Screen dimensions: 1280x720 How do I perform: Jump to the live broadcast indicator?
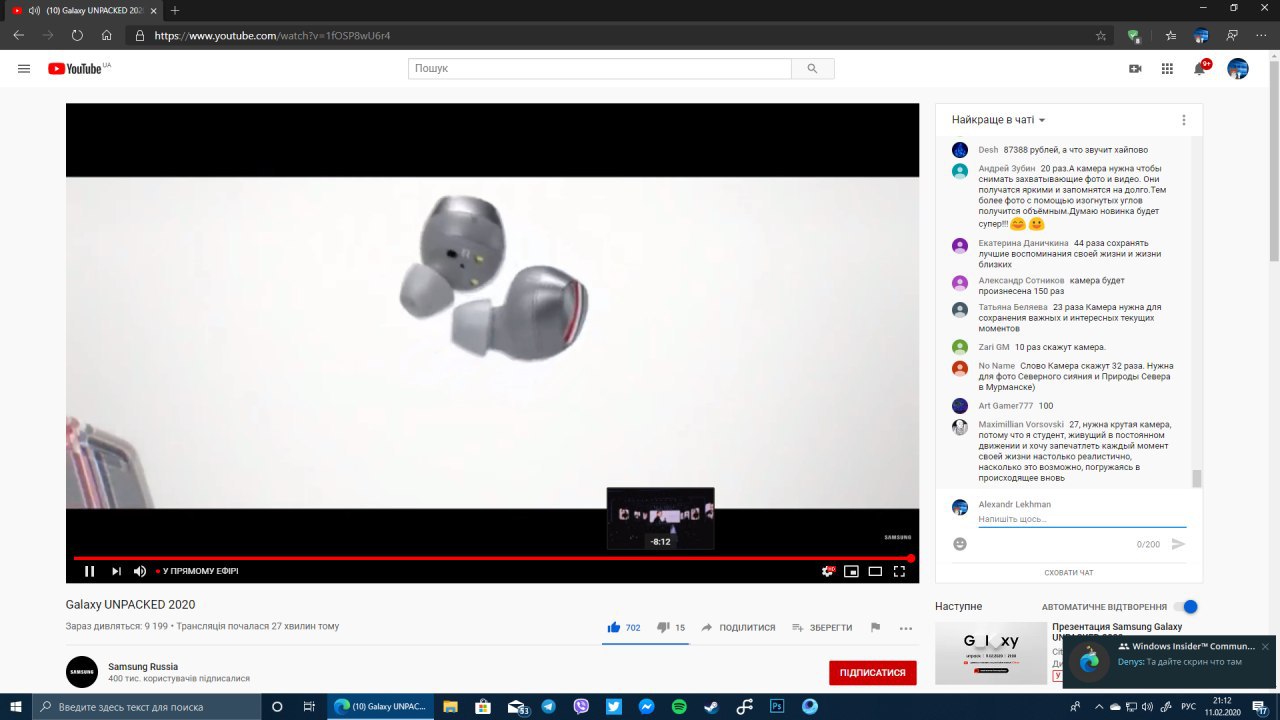click(x=198, y=571)
